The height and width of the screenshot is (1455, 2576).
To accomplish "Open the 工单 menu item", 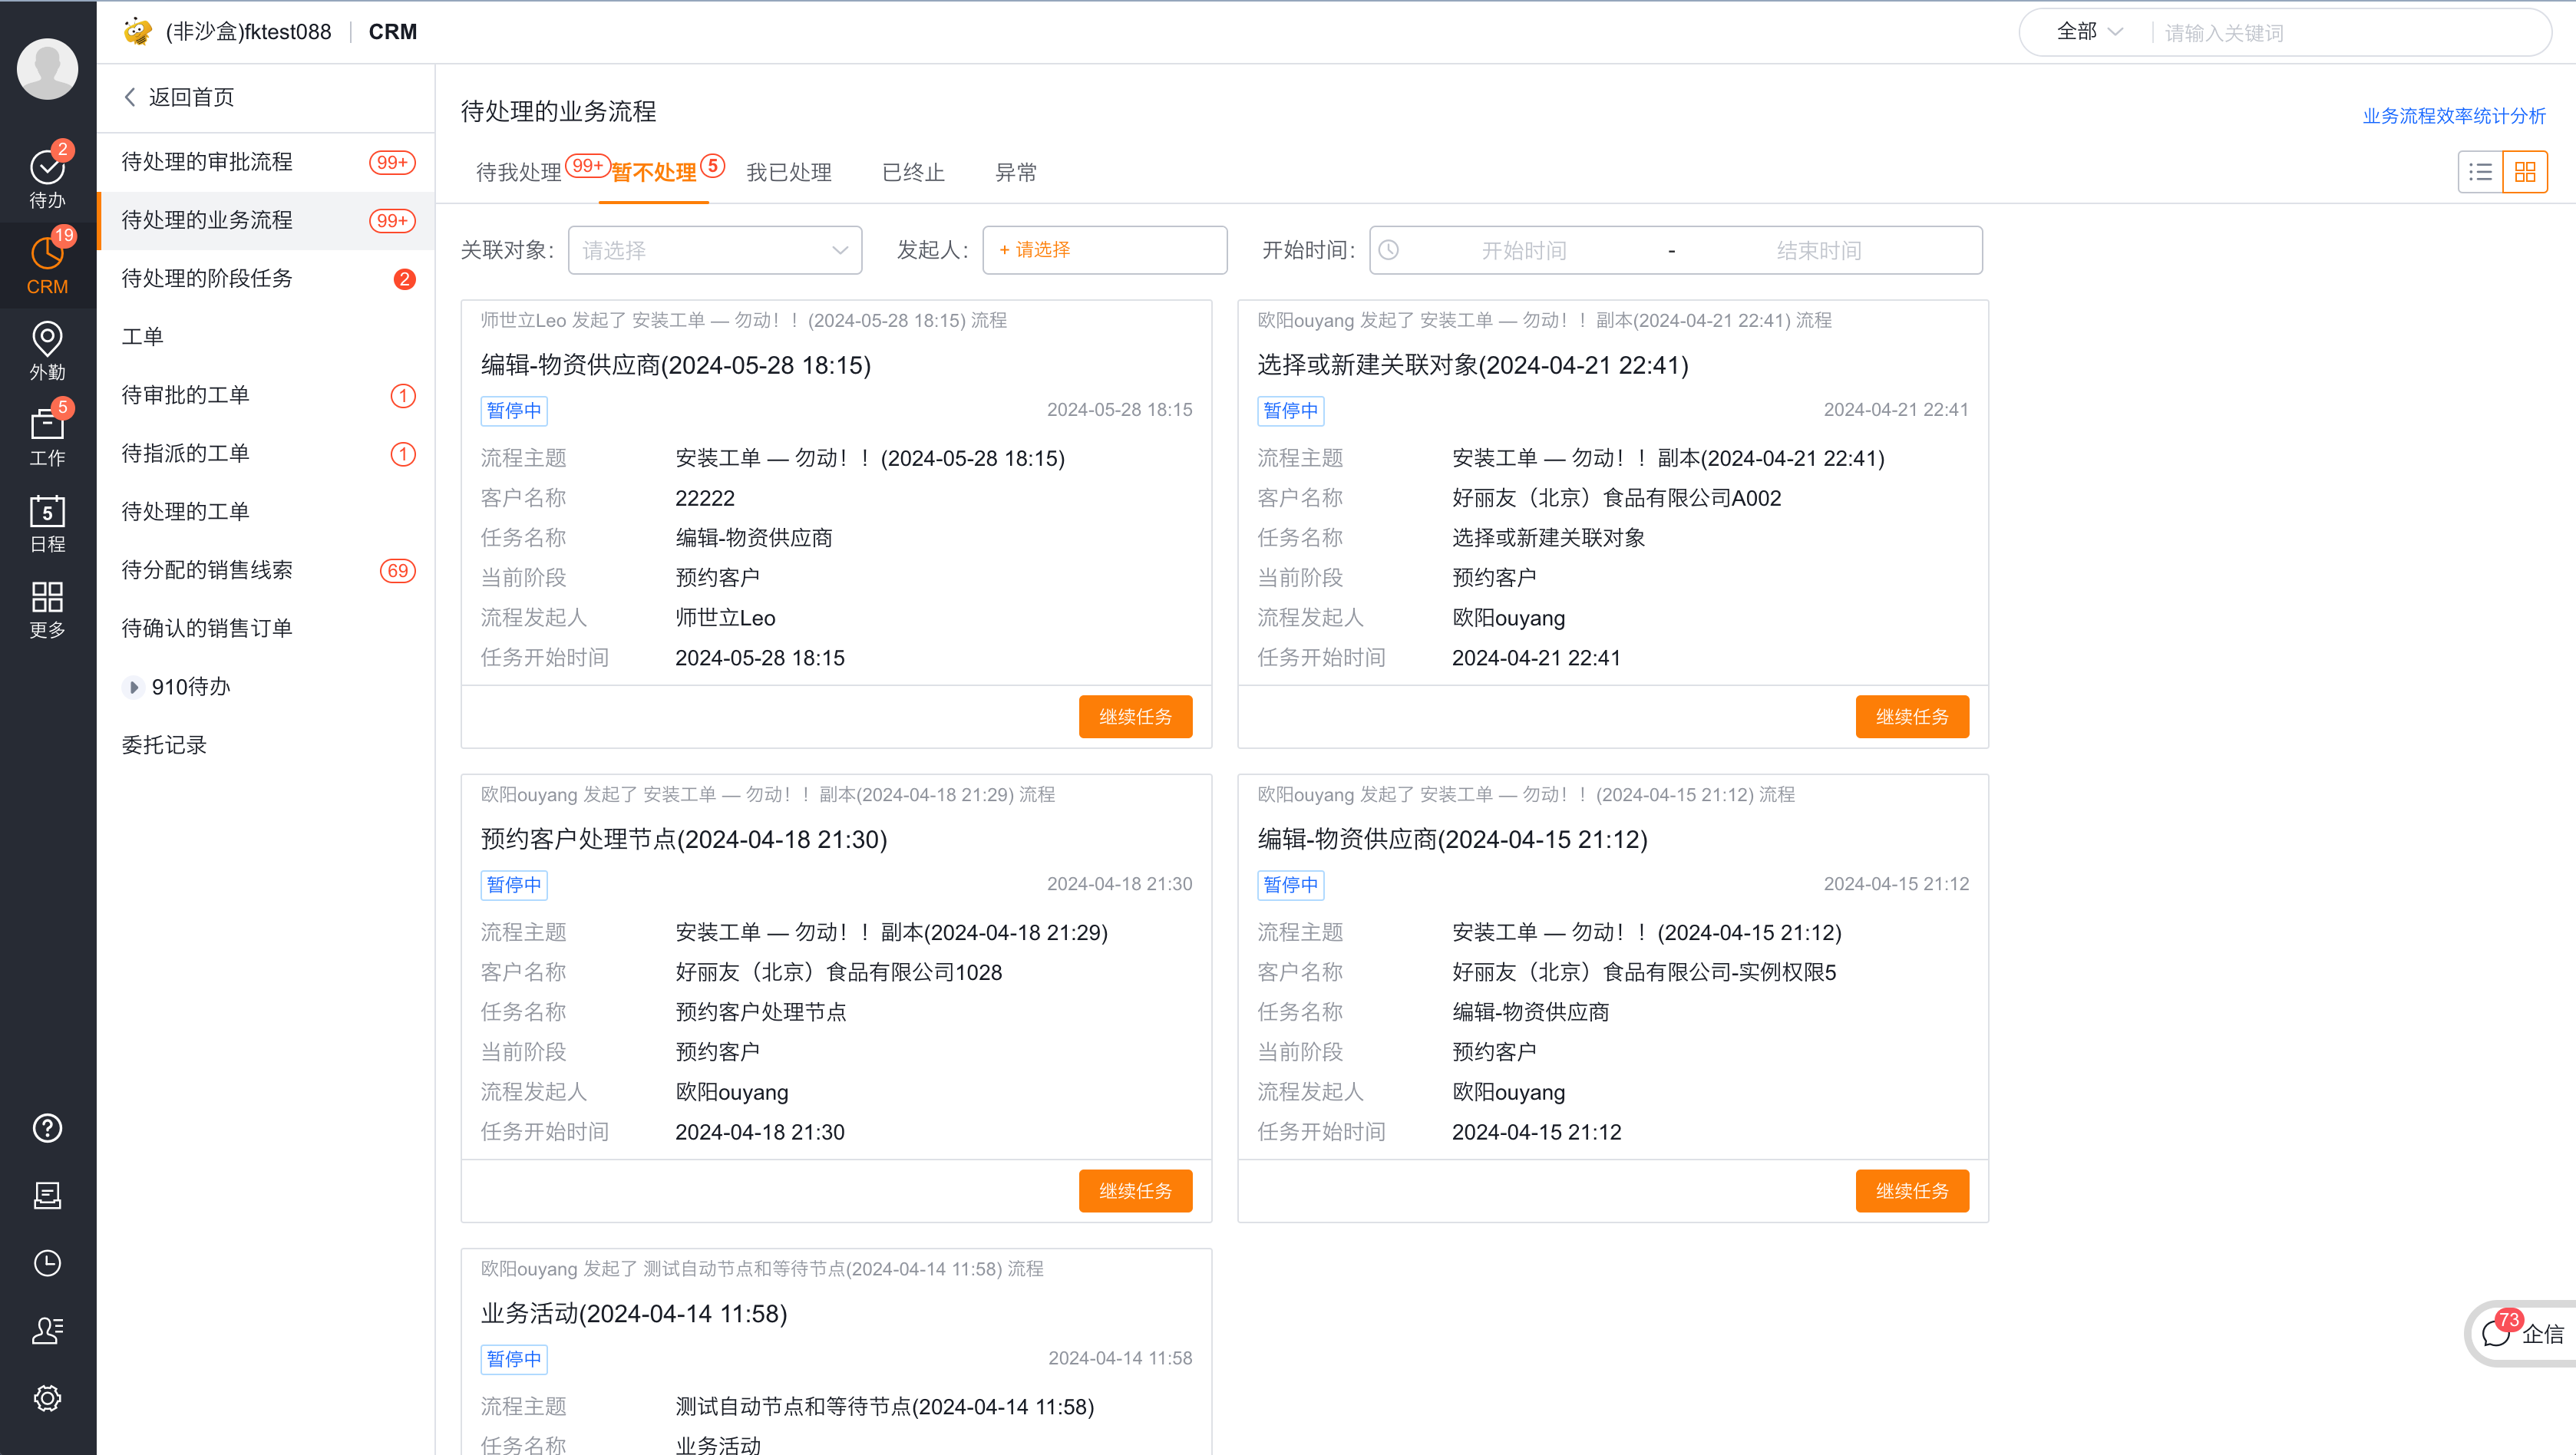I will [x=266, y=336].
